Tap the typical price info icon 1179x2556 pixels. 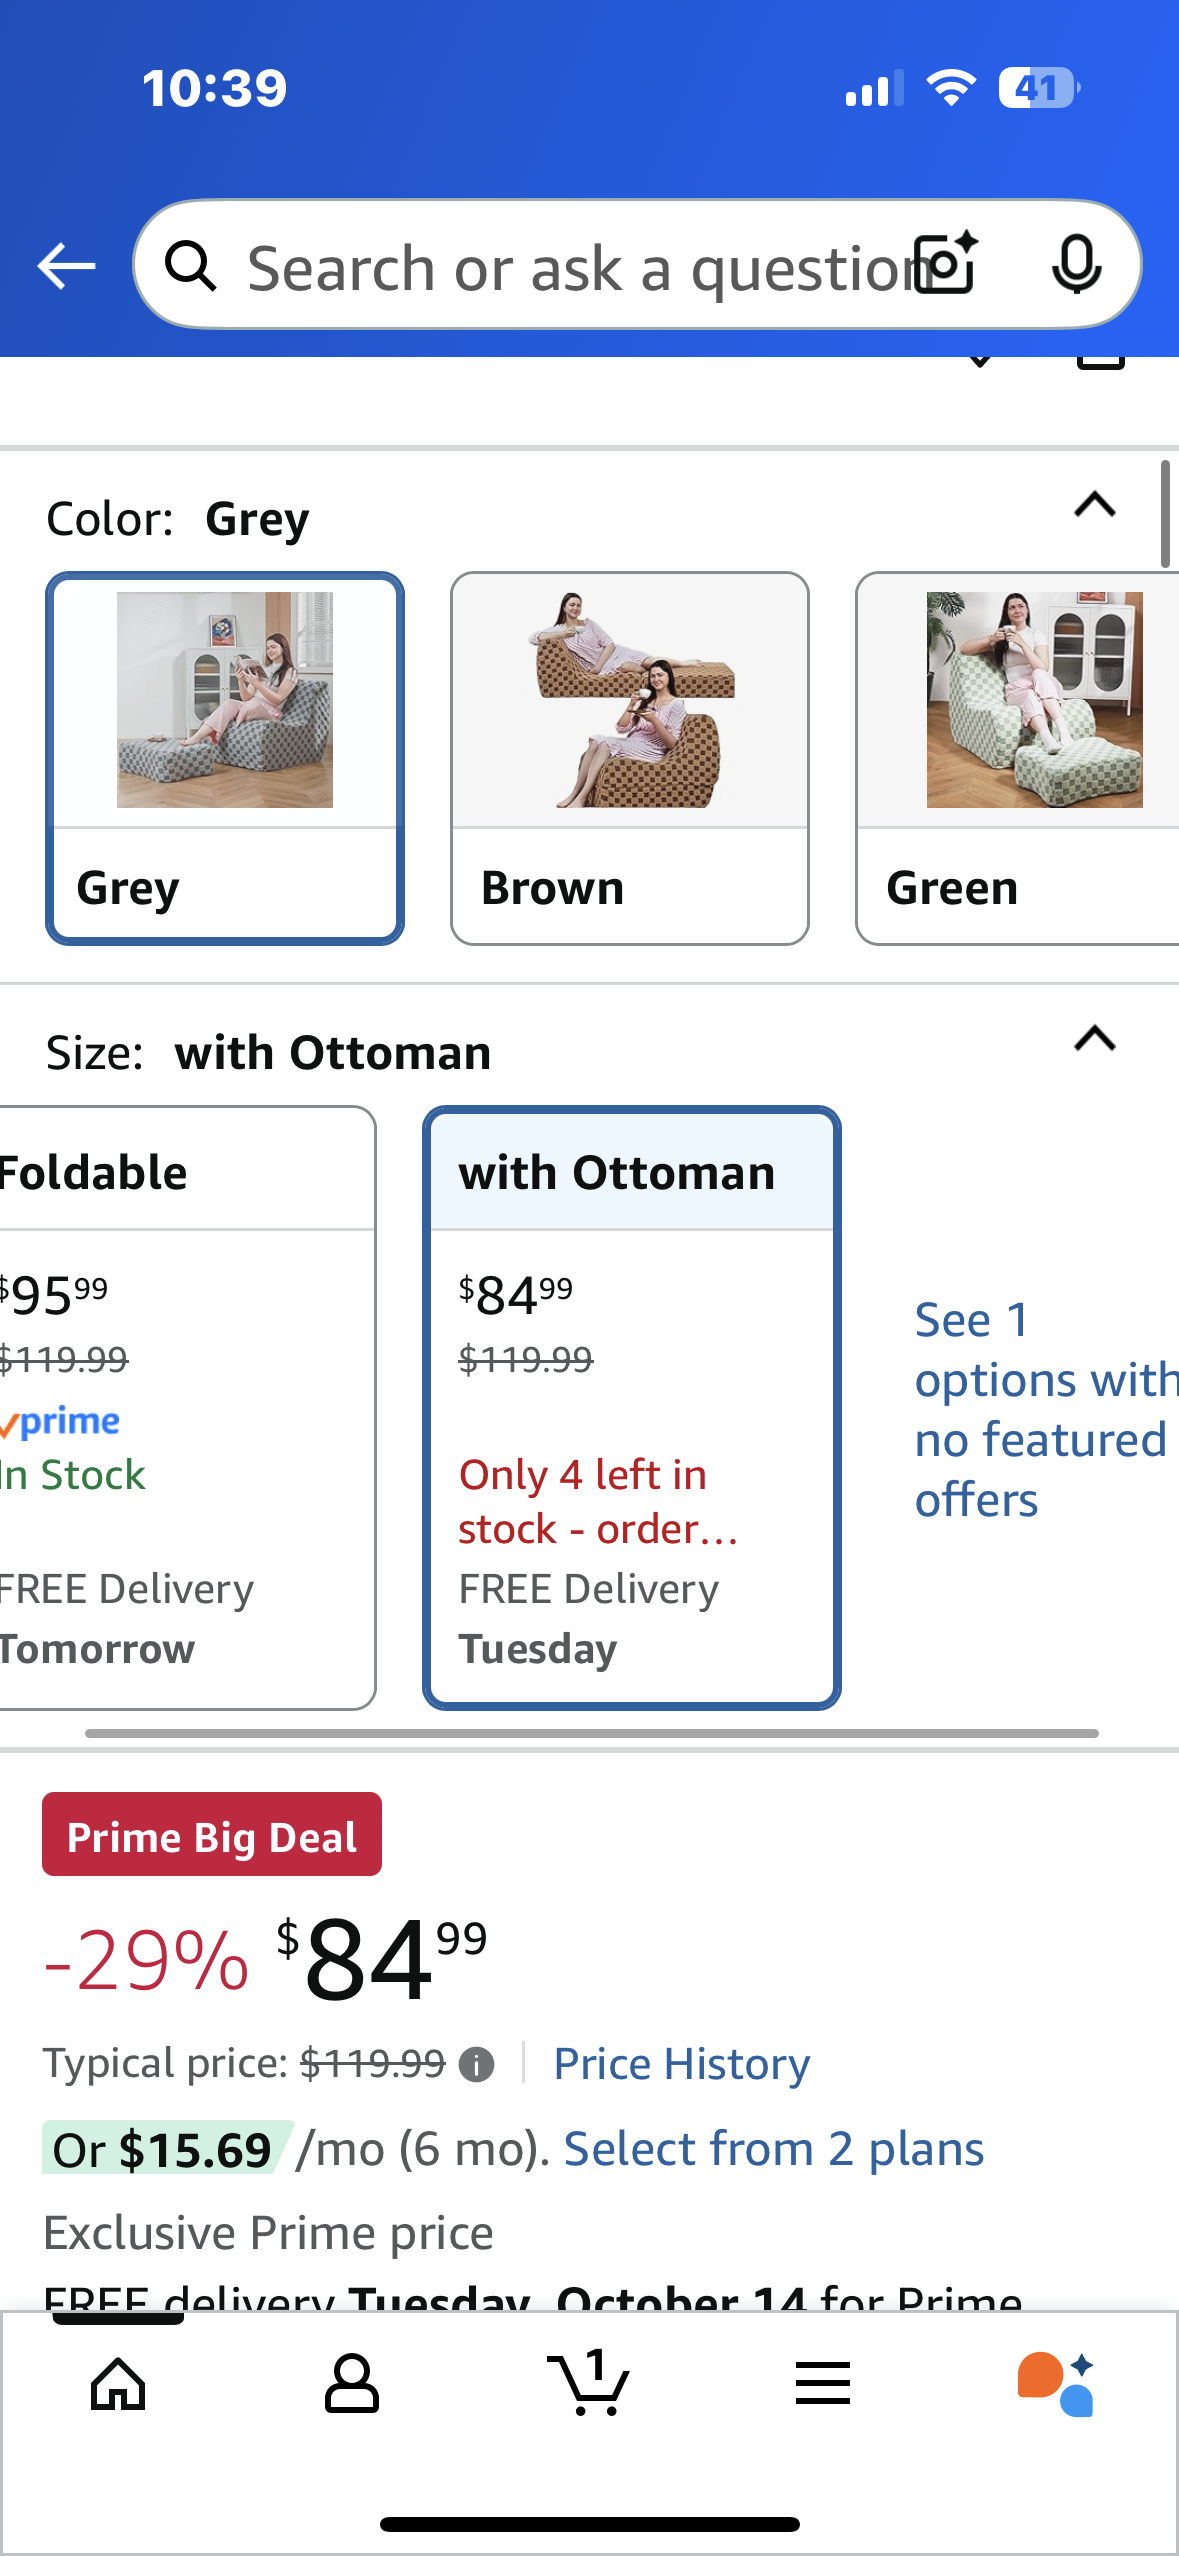click(x=477, y=2065)
